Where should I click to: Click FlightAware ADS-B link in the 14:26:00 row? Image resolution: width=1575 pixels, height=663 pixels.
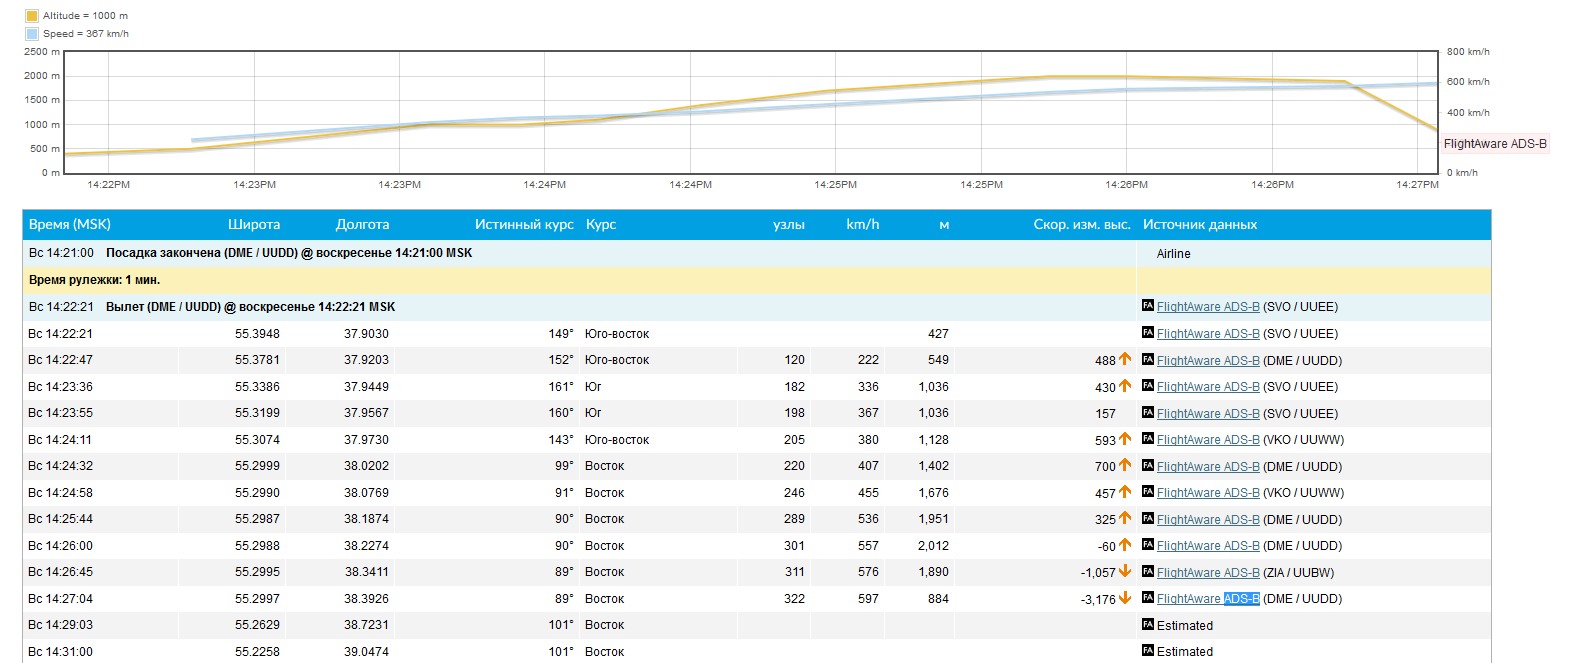(1208, 546)
